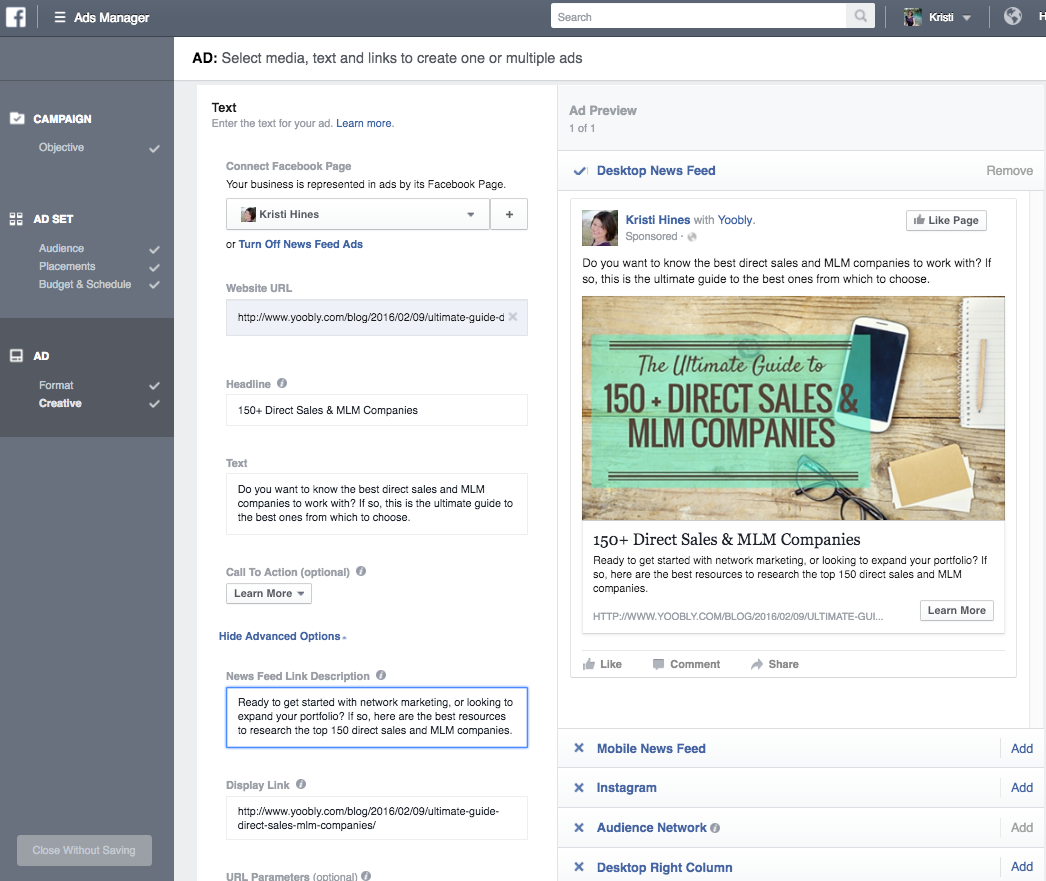Open the Learn More call to action dropdown
1046x881 pixels.
click(269, 594)
